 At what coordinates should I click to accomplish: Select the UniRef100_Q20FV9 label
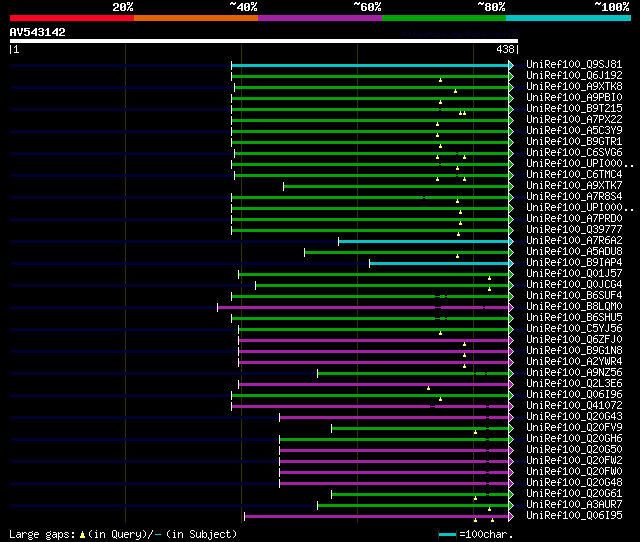tap(574, 428)
